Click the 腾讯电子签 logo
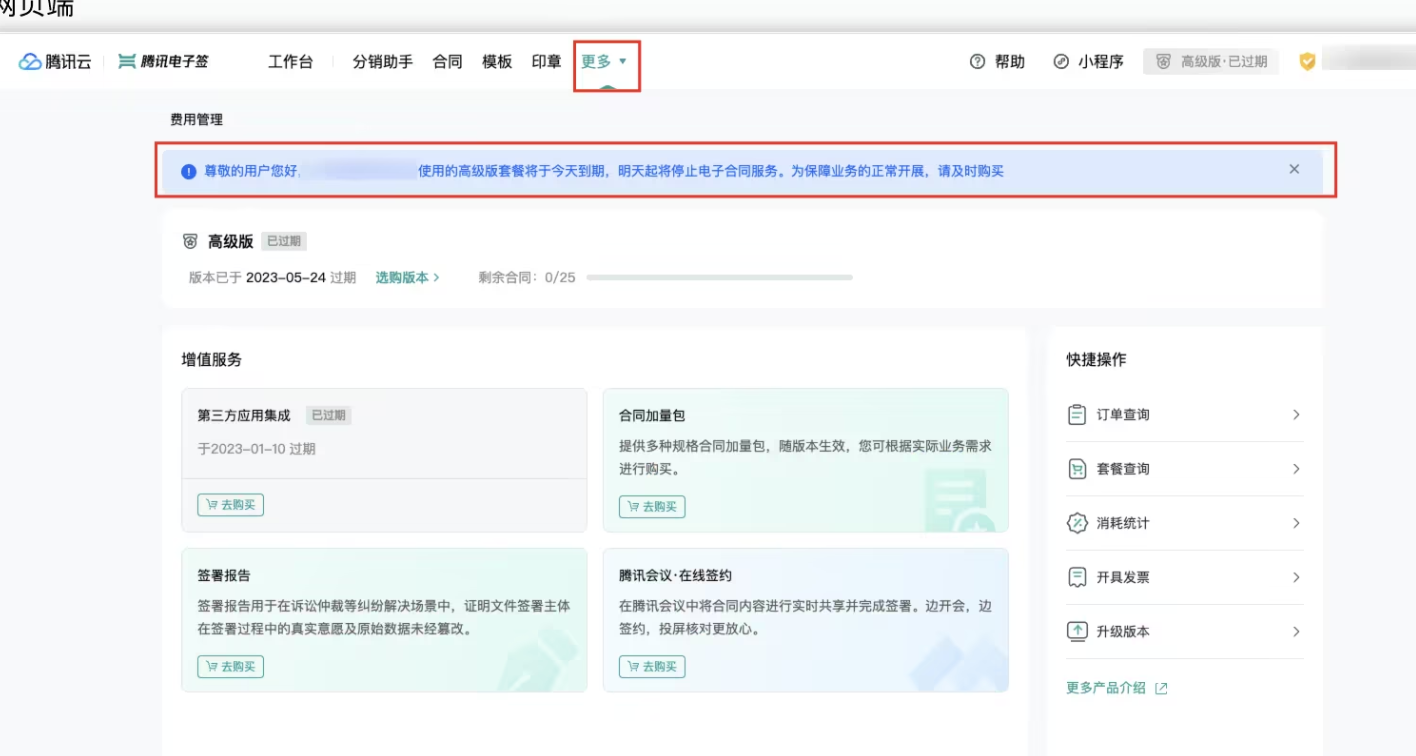1416x756 pixels. coord(164,61)
